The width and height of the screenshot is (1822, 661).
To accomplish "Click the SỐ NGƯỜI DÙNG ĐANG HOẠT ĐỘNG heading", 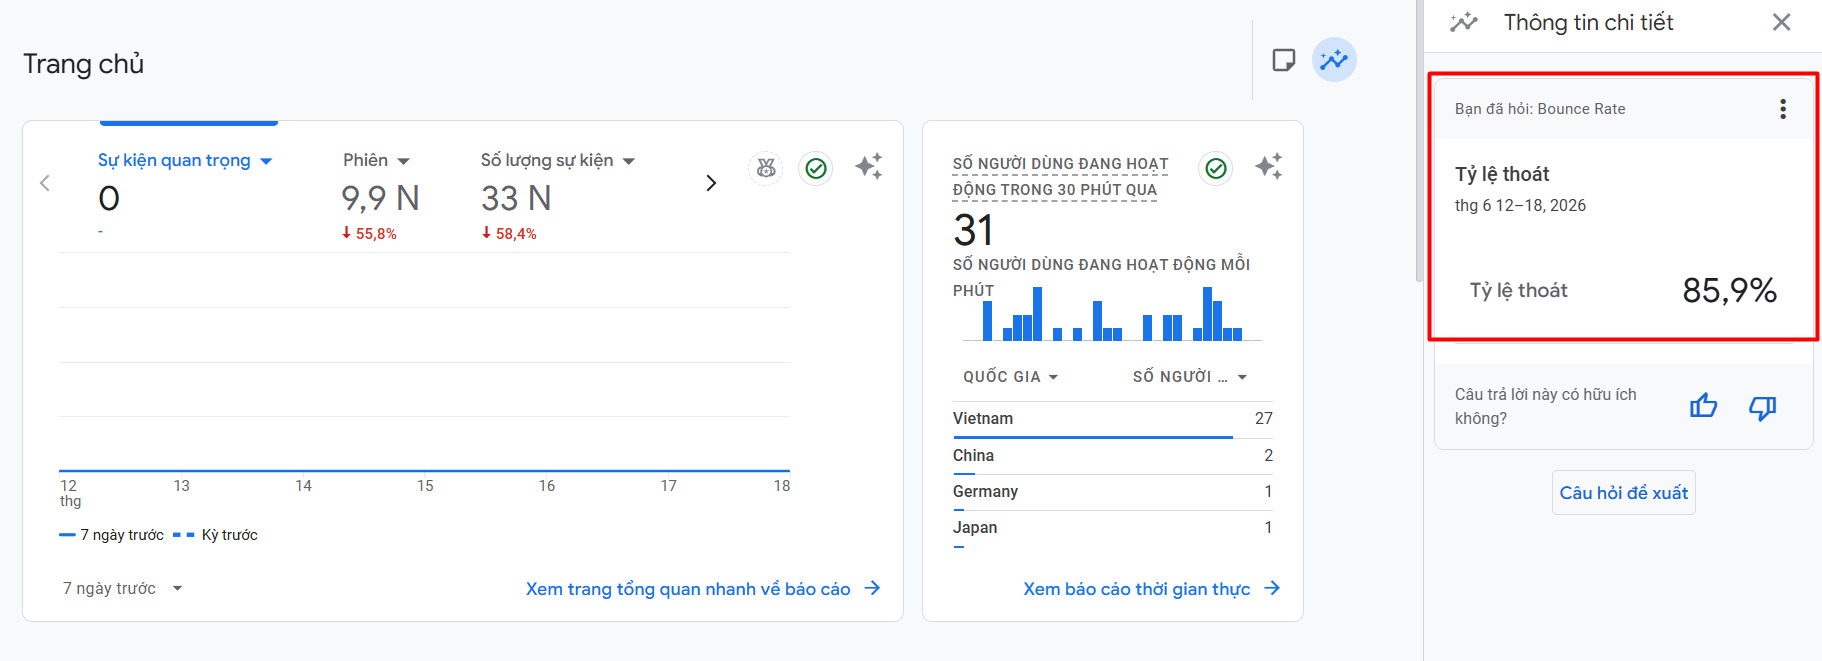I will (1060, 176).
